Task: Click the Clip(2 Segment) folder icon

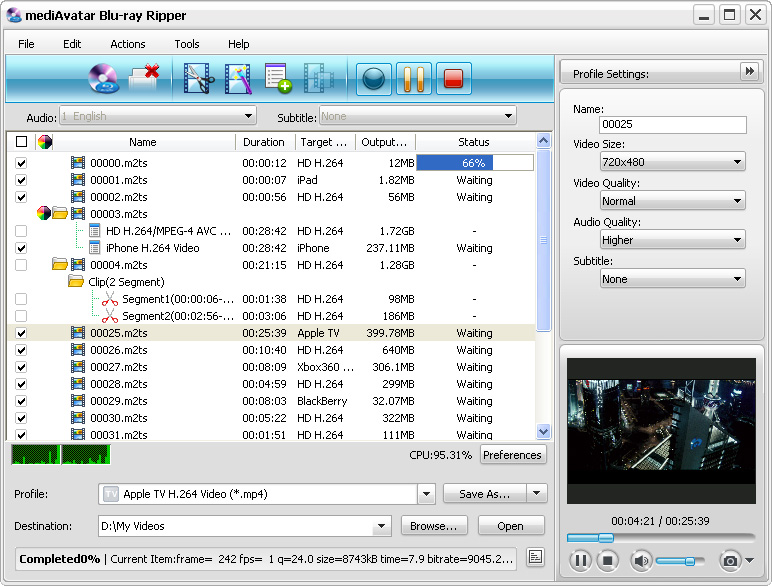Action: 76,282
